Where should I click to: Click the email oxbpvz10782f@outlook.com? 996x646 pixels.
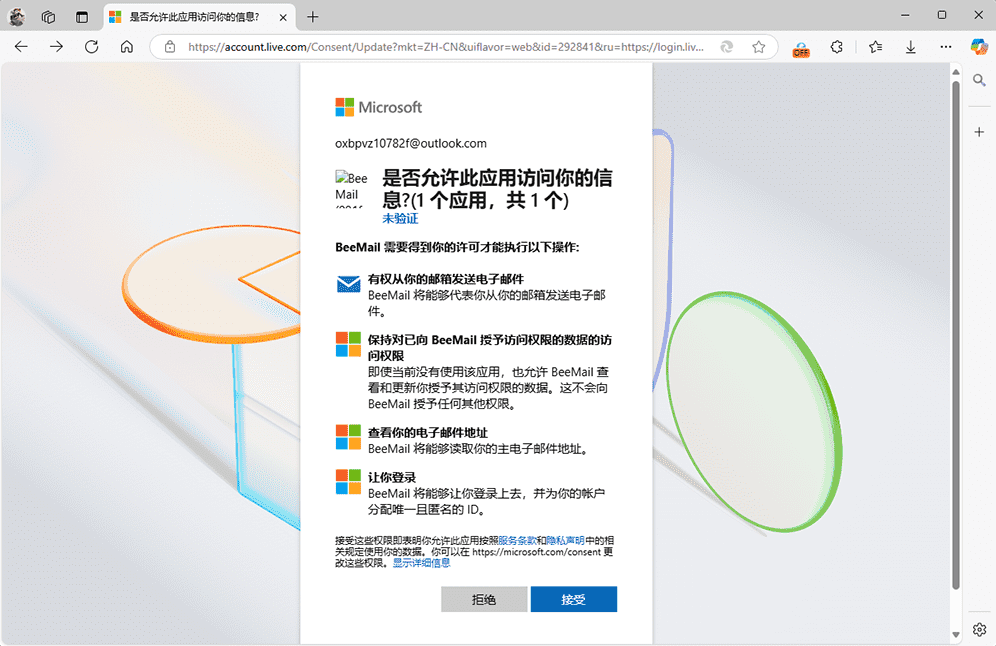(x=411, y=144)
